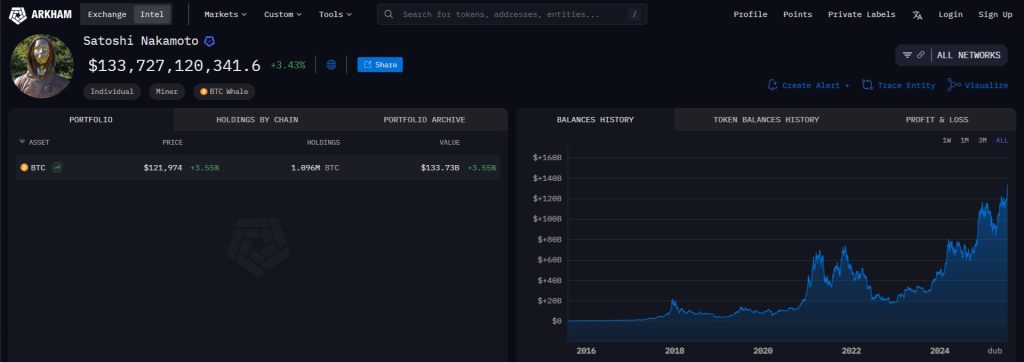Open the Tools dropdown menu

click(335, 14)
